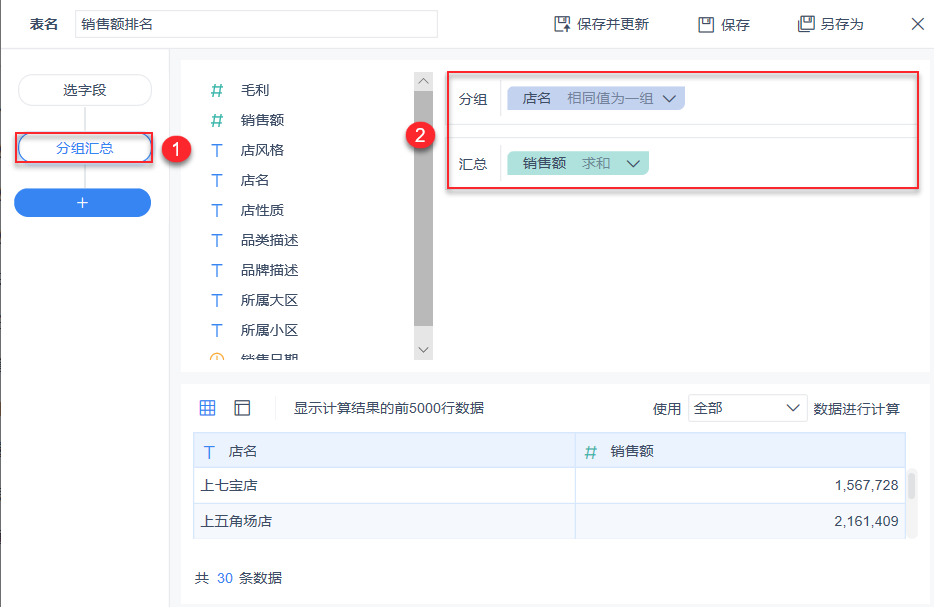Select the 店名 field in field list
Image resolution: width=934 pixels, height=607 pixels.
point(255,180)
